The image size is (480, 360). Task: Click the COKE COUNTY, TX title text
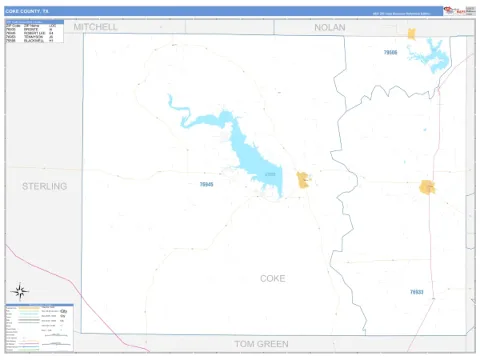(x=27, y=11)
